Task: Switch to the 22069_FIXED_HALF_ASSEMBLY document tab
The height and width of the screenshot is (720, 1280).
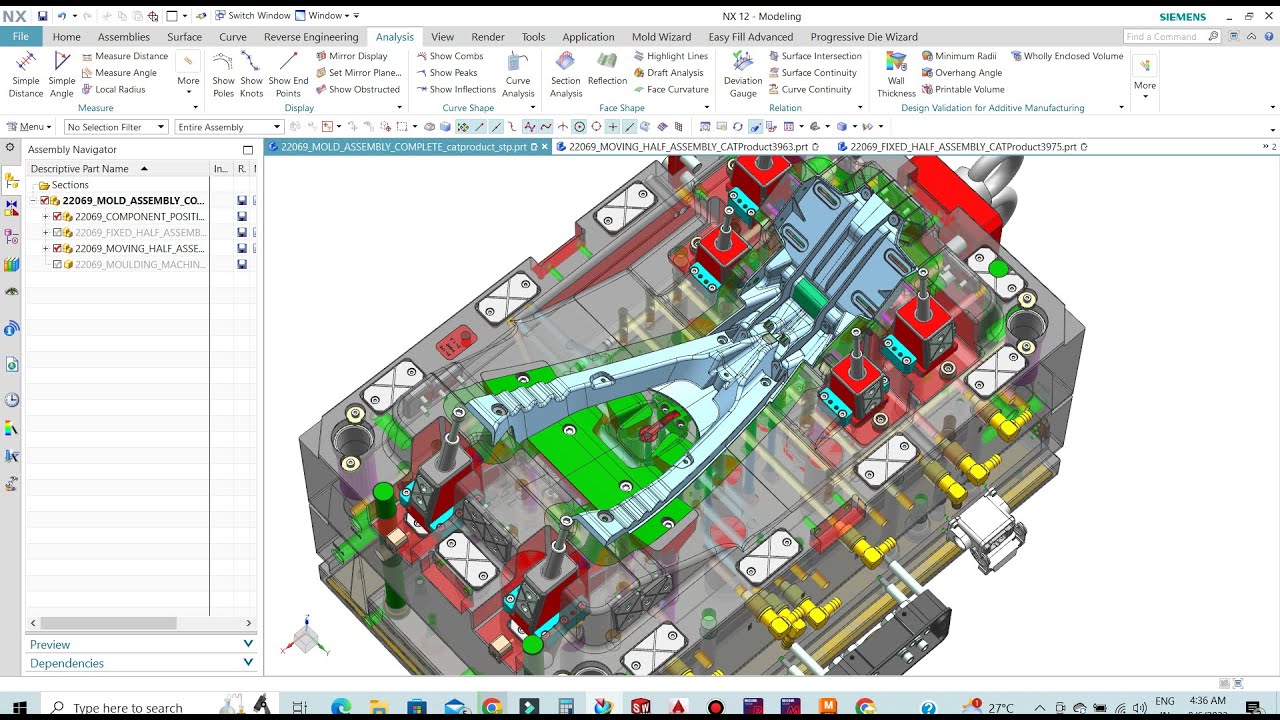Action: 962,147
